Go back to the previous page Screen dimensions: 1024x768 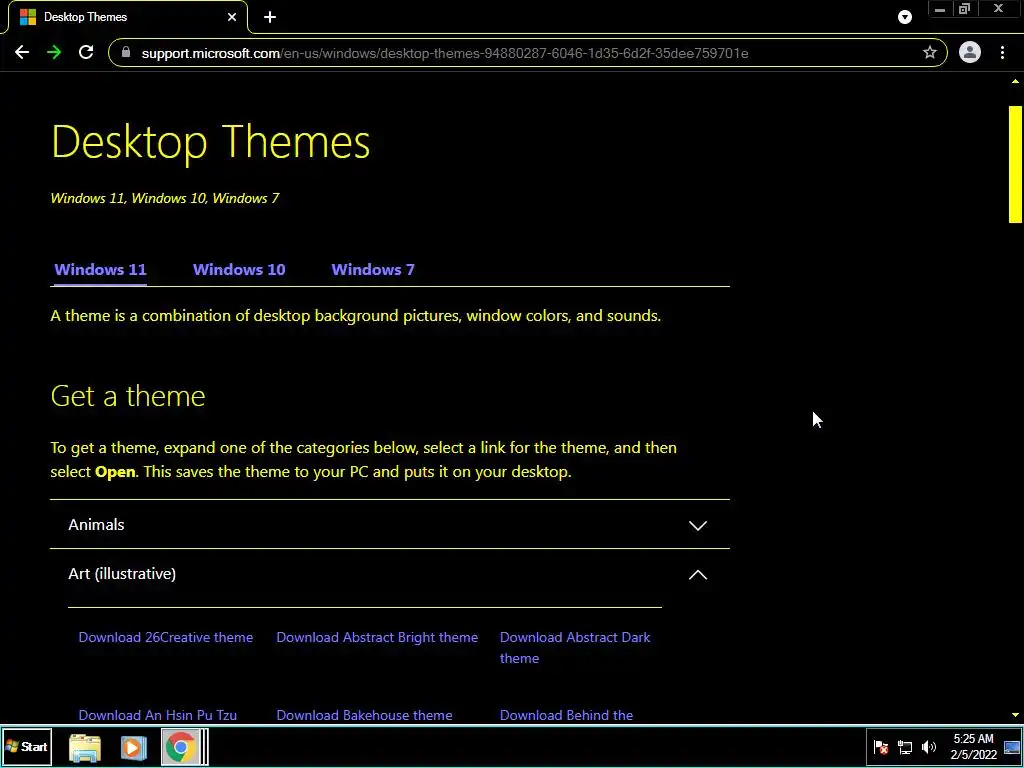[22, 53]
